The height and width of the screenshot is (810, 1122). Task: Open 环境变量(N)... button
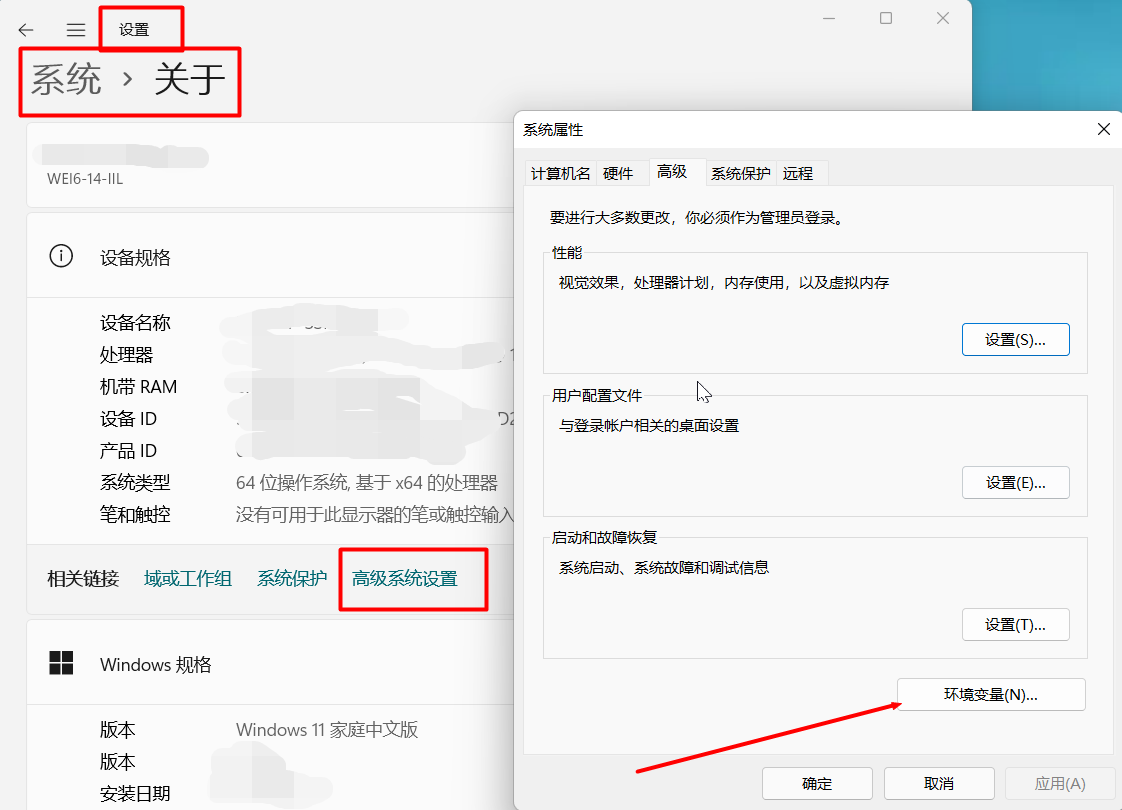tap(991, 695)
